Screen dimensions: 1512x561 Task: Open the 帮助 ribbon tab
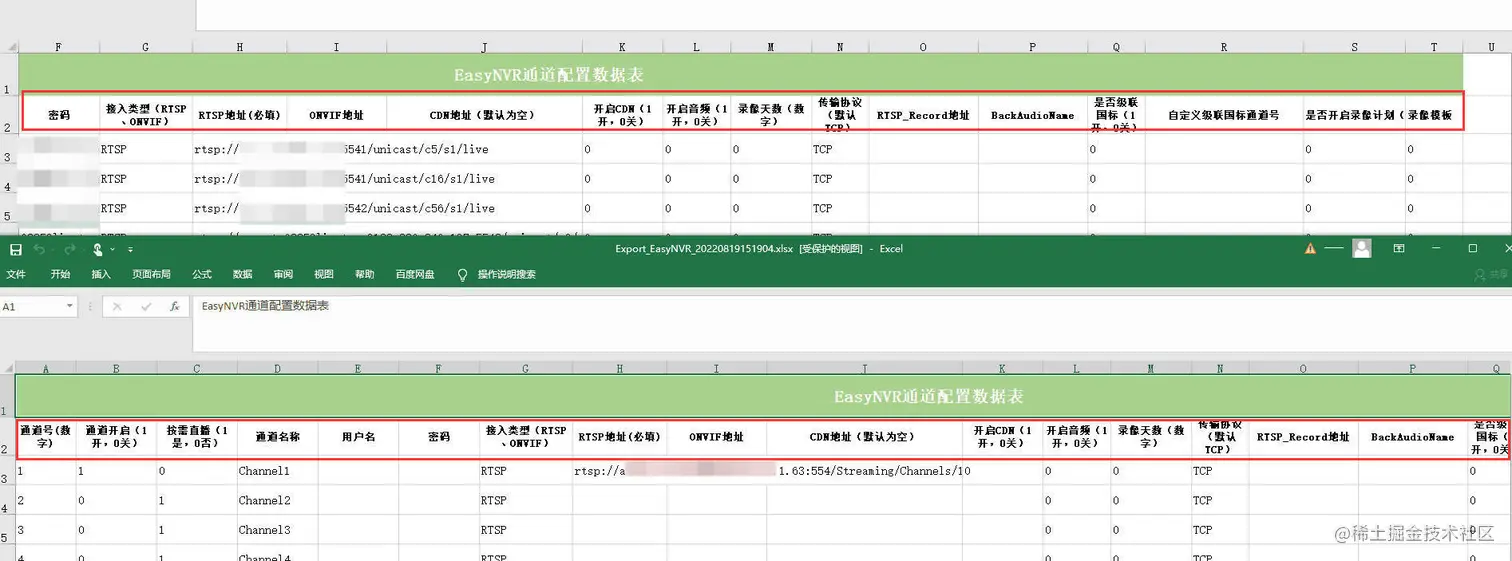point(365,274)
